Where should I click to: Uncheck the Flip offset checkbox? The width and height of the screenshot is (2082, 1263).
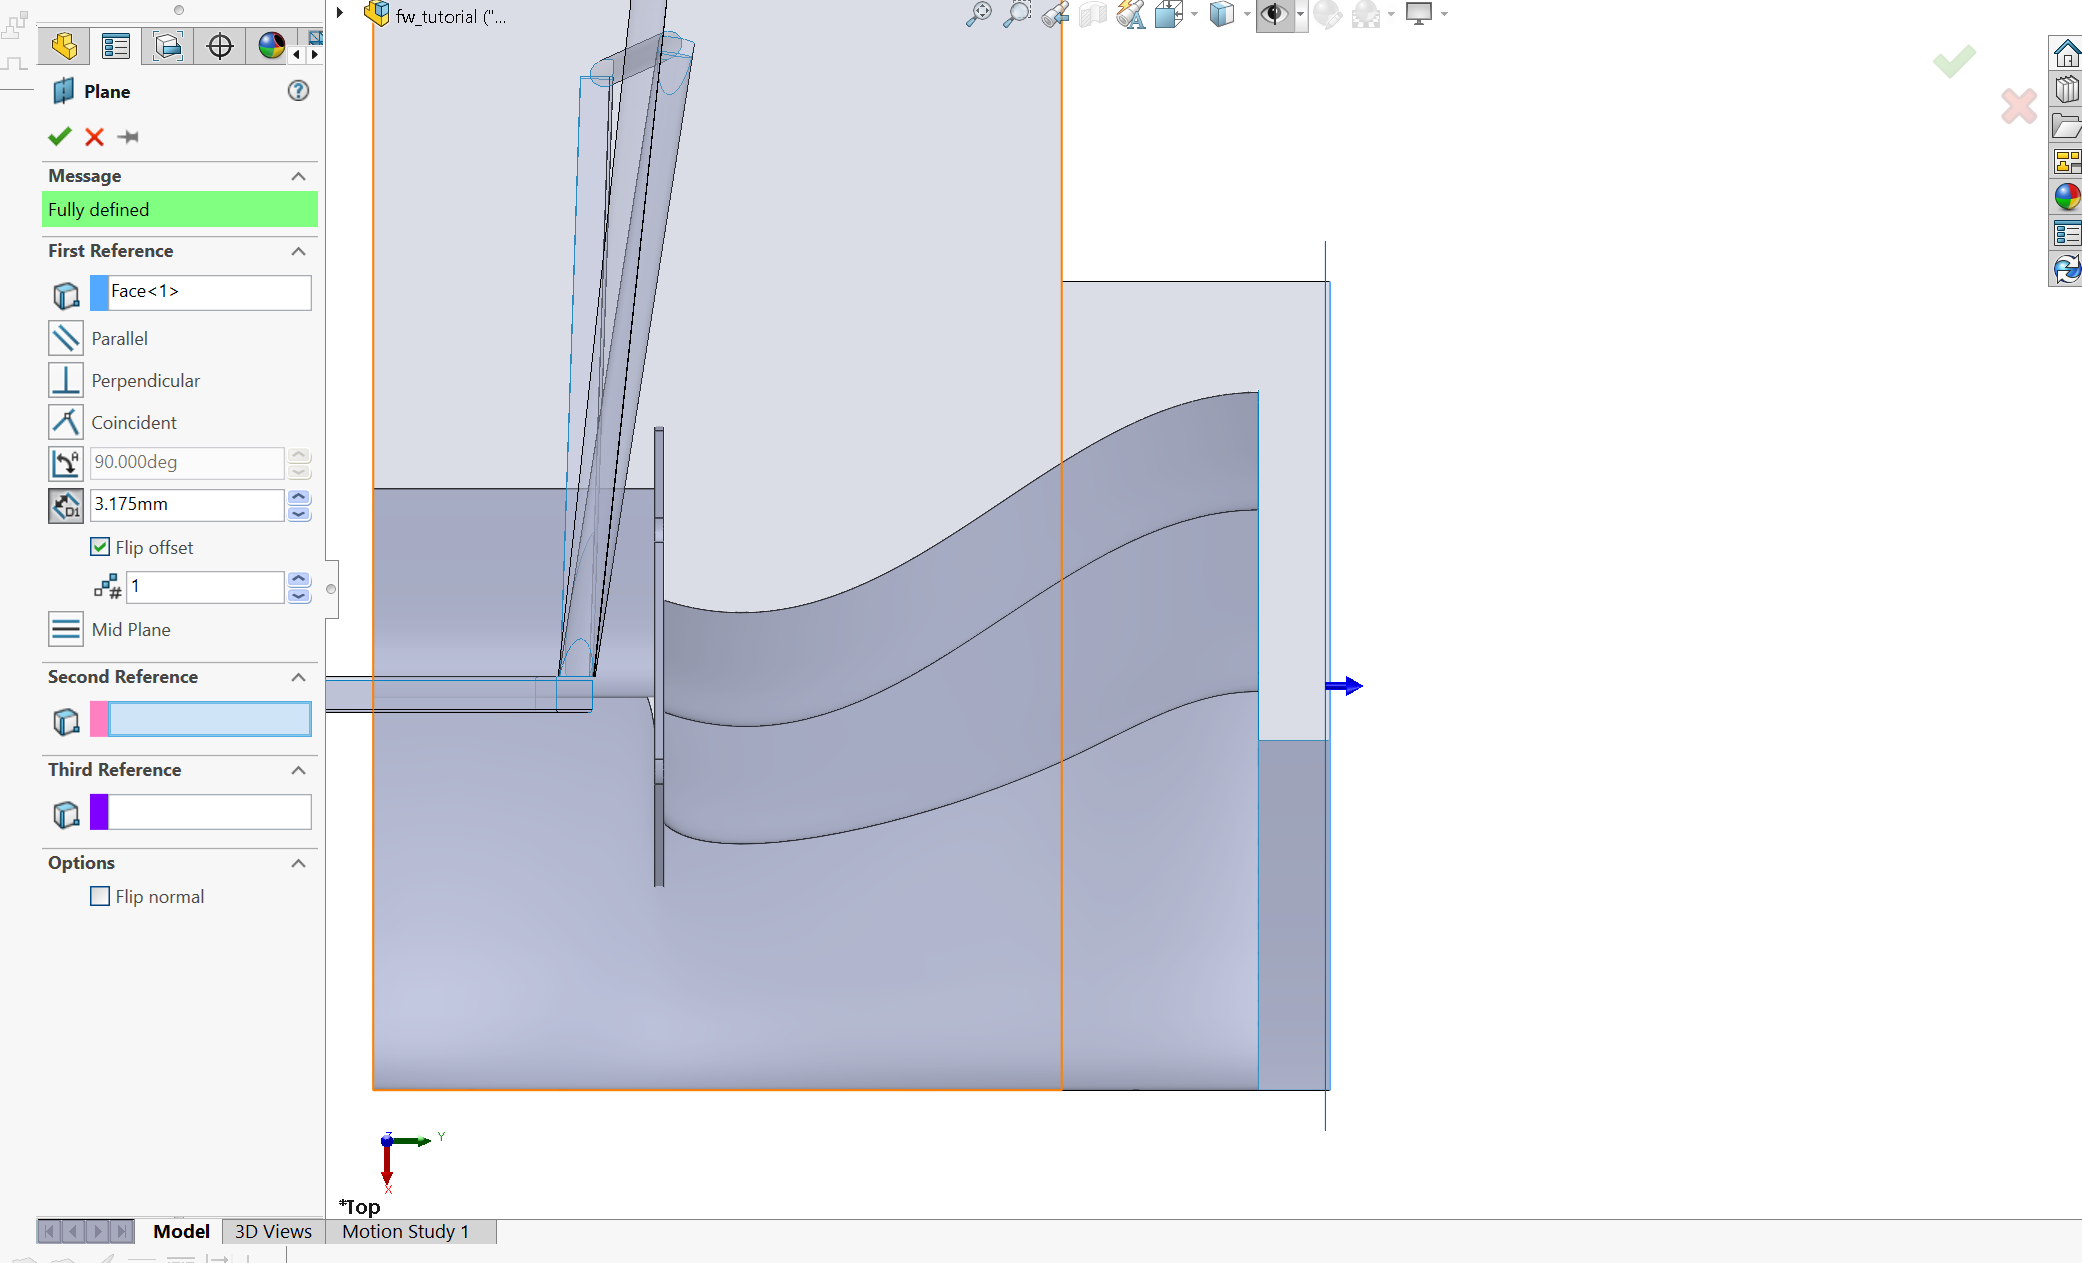(x=100, y=547)
